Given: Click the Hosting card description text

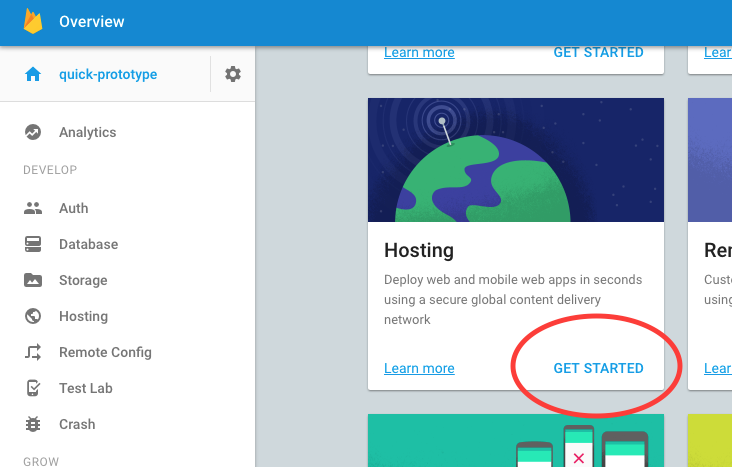Looking at the screenshot, I should pyautogui.click(x=513, y=299).
